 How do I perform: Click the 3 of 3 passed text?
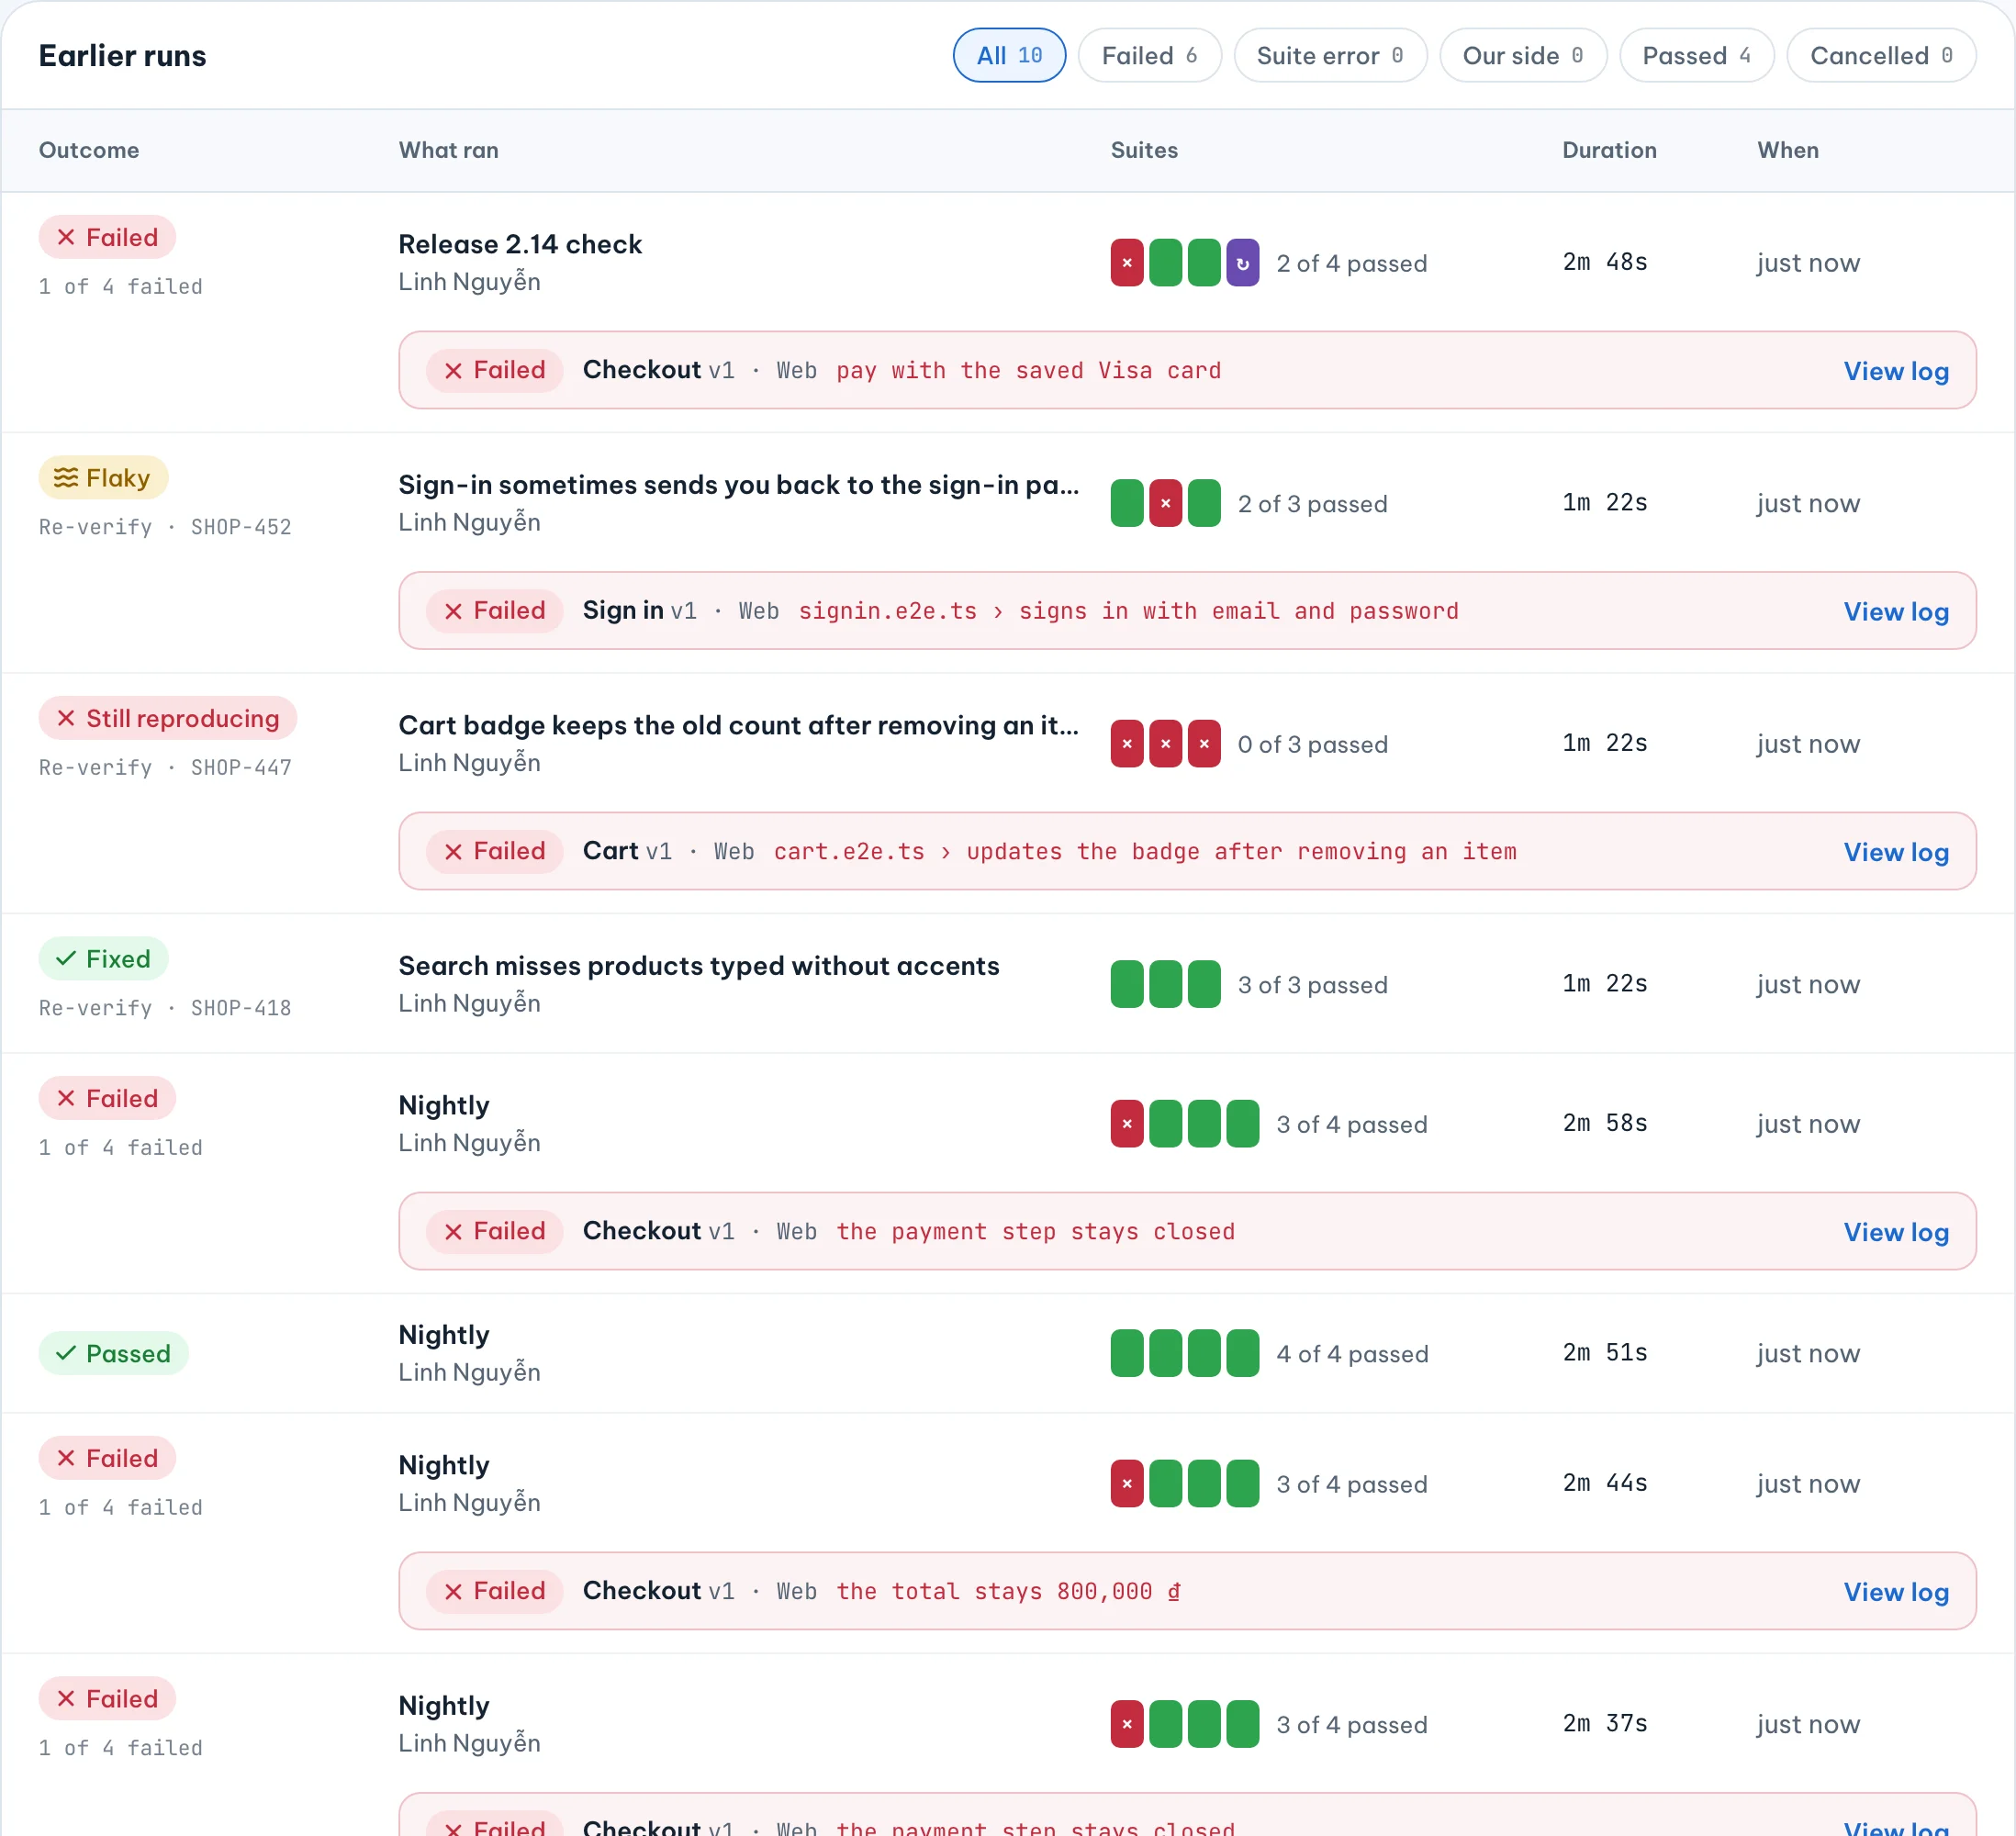[x=1312, y=985]
